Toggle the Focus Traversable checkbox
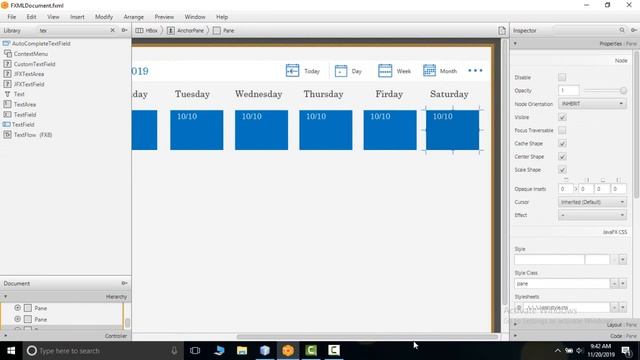Viewport: 640px width, 360px height. [x=562, y=130]
